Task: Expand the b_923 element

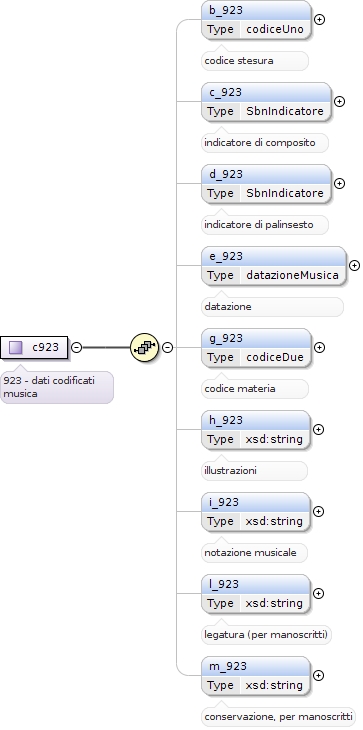Action: click(x=319, y=19)
